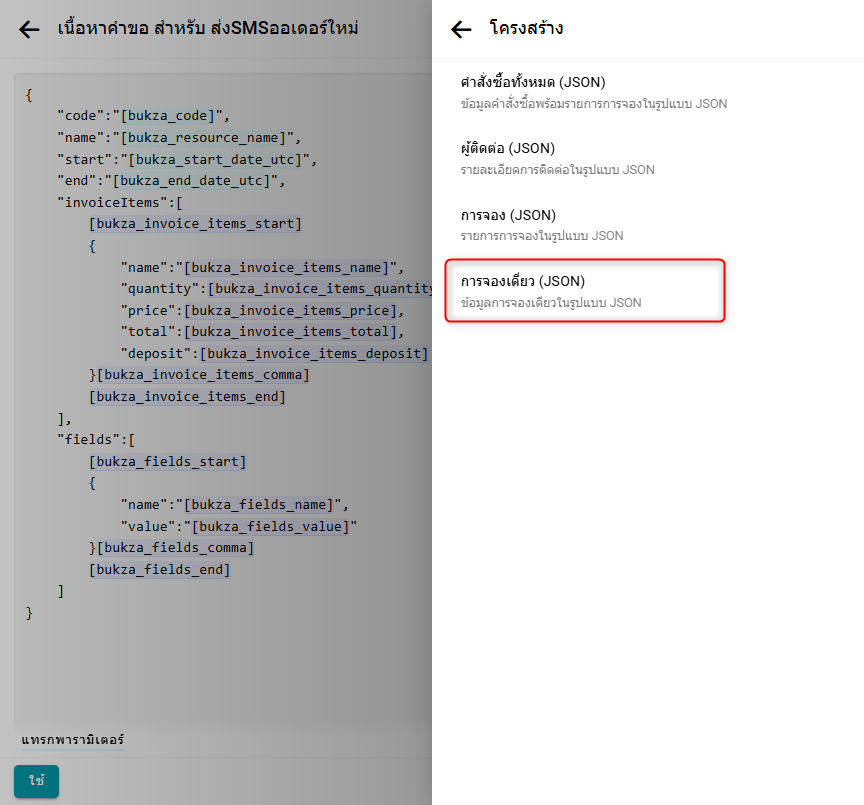The image size is (864, 805).
Task: Pick การจอง (JSON) from the list
Action: click(x=508, y=215)
